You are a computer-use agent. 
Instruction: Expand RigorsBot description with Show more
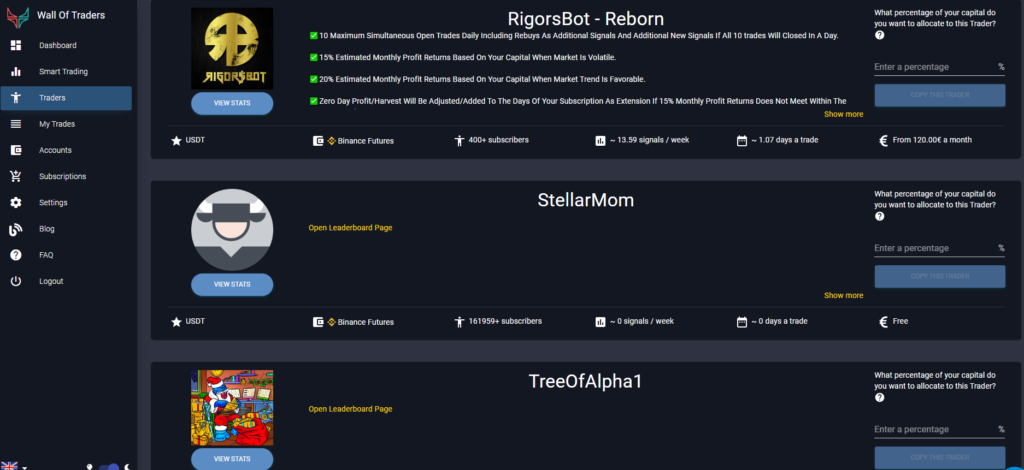click(x=843, y=114)
